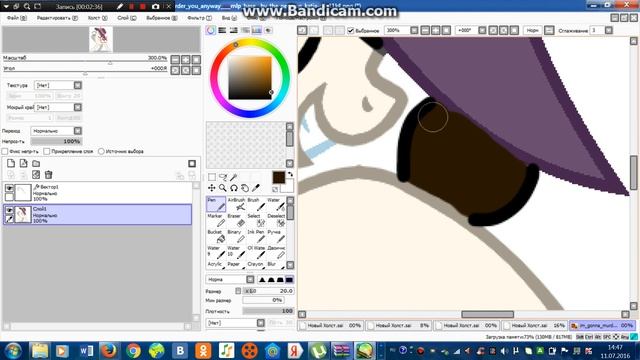This screenshot has height=360, width=640.
Task: Select the flat brush edge shape
Action: click(x=289, y=280)
